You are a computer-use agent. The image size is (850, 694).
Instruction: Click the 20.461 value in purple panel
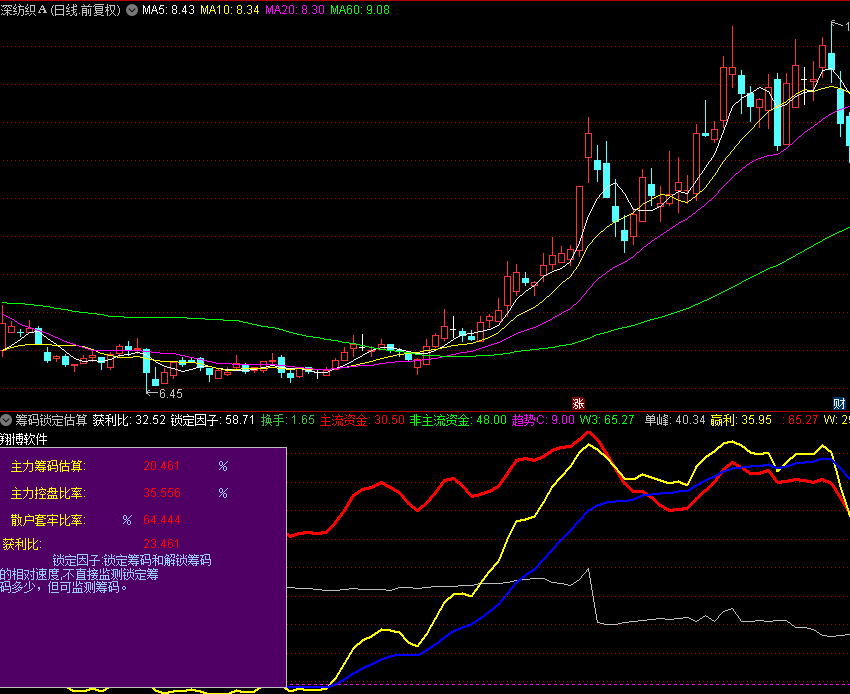[x=162, y=466]
